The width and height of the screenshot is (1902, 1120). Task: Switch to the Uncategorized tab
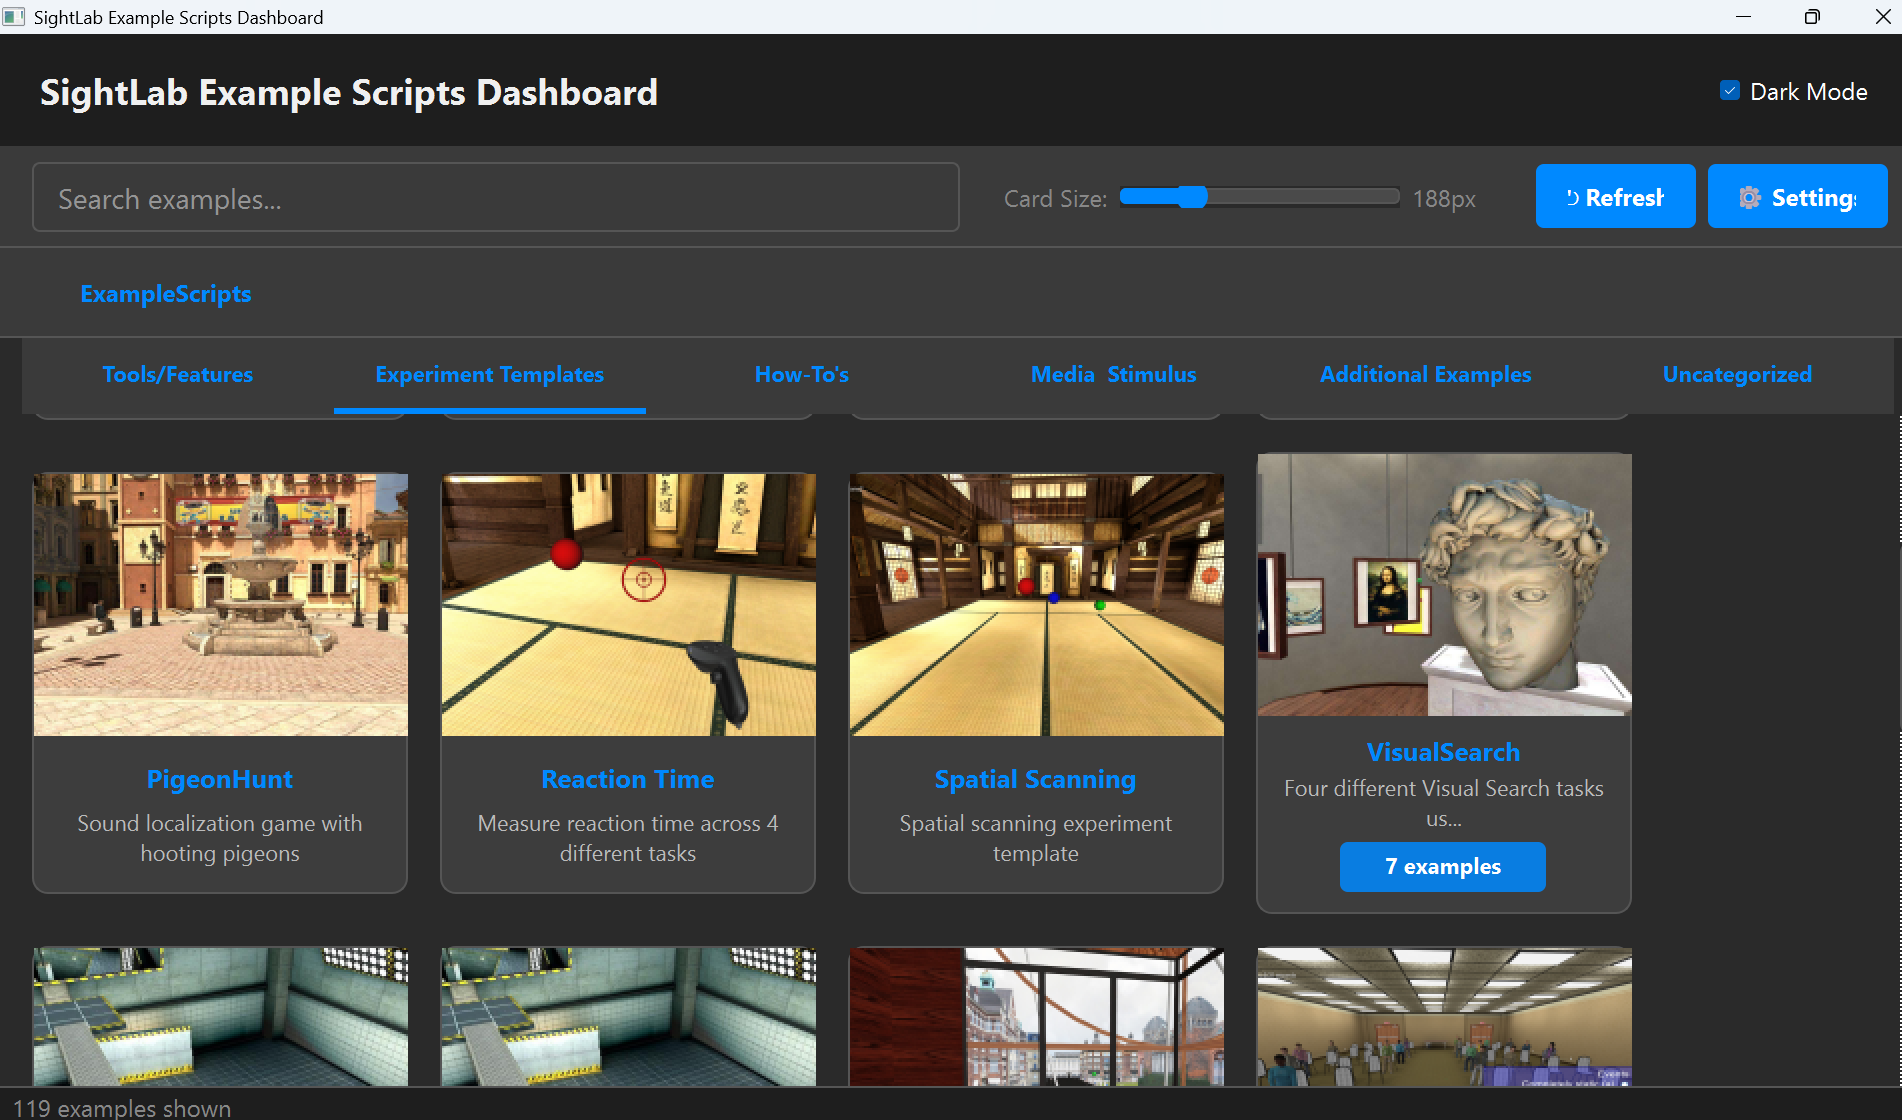[x=1736, y=374]
